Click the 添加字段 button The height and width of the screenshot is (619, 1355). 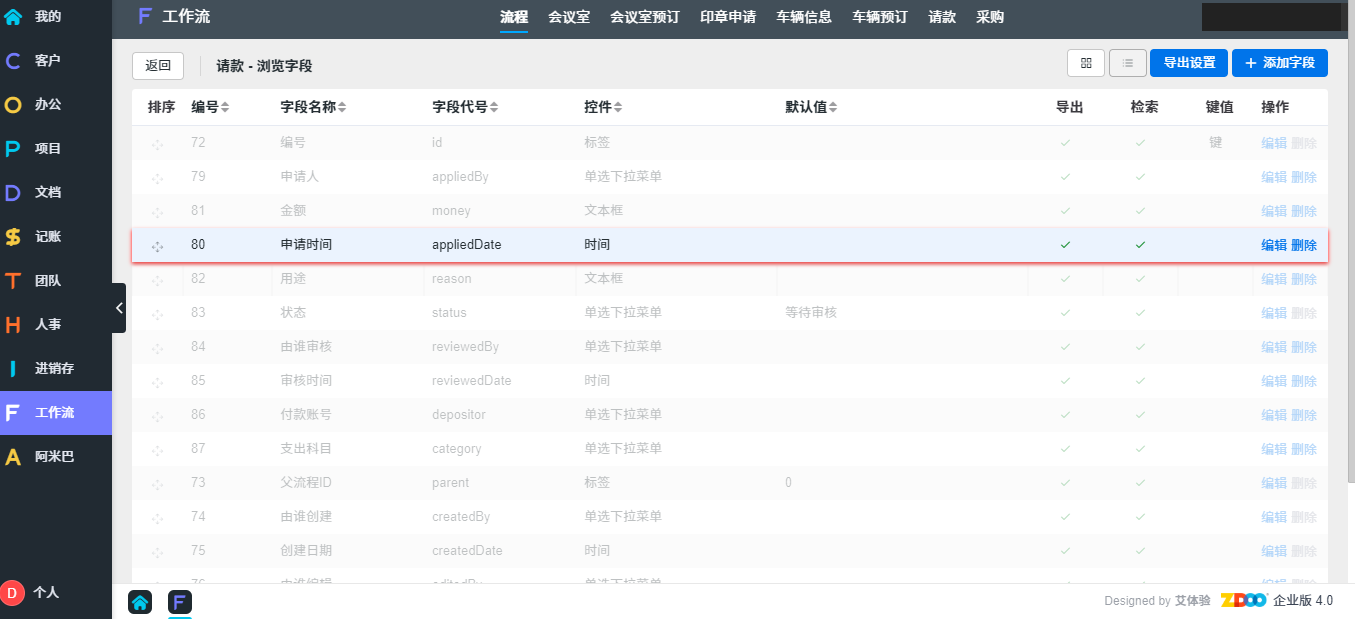[1280, 63]
